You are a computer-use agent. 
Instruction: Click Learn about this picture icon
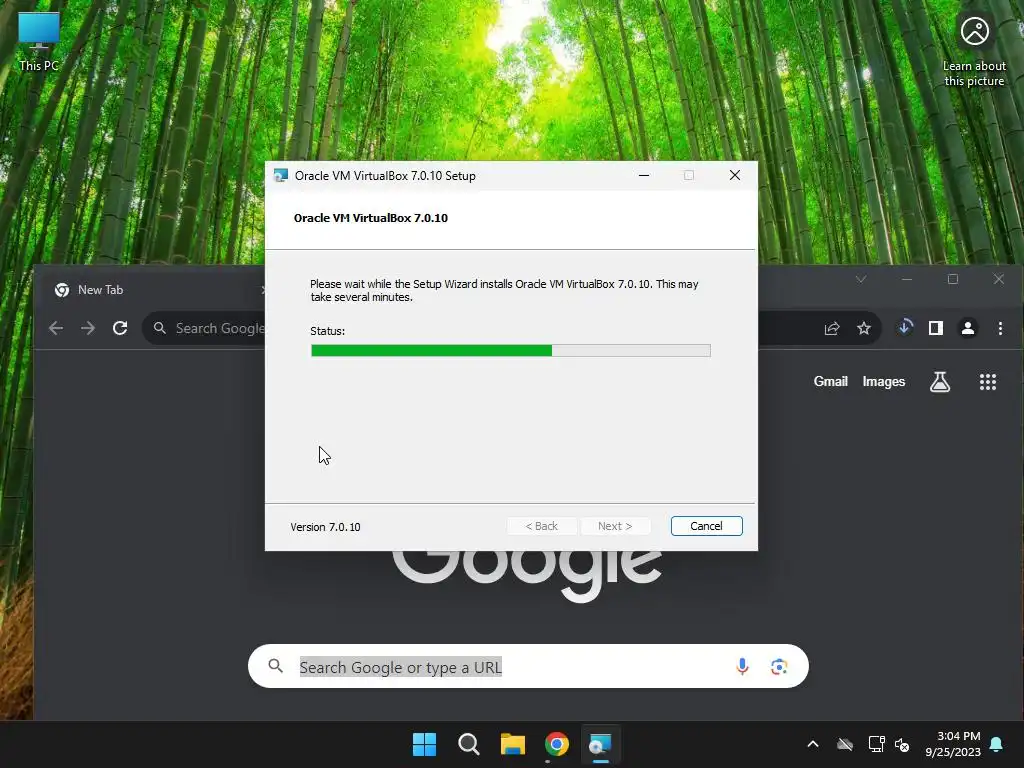[x=974, y=51]
